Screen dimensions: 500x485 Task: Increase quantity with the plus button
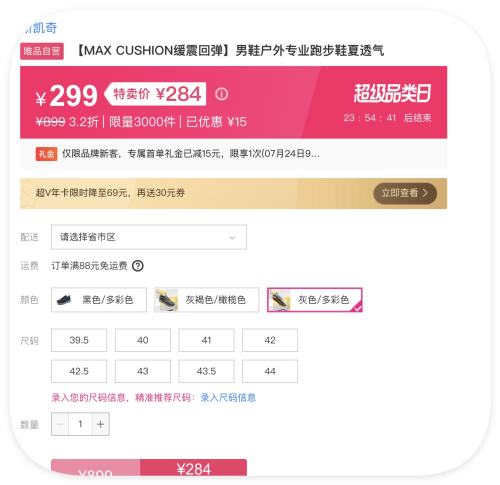tap(100, 424)
